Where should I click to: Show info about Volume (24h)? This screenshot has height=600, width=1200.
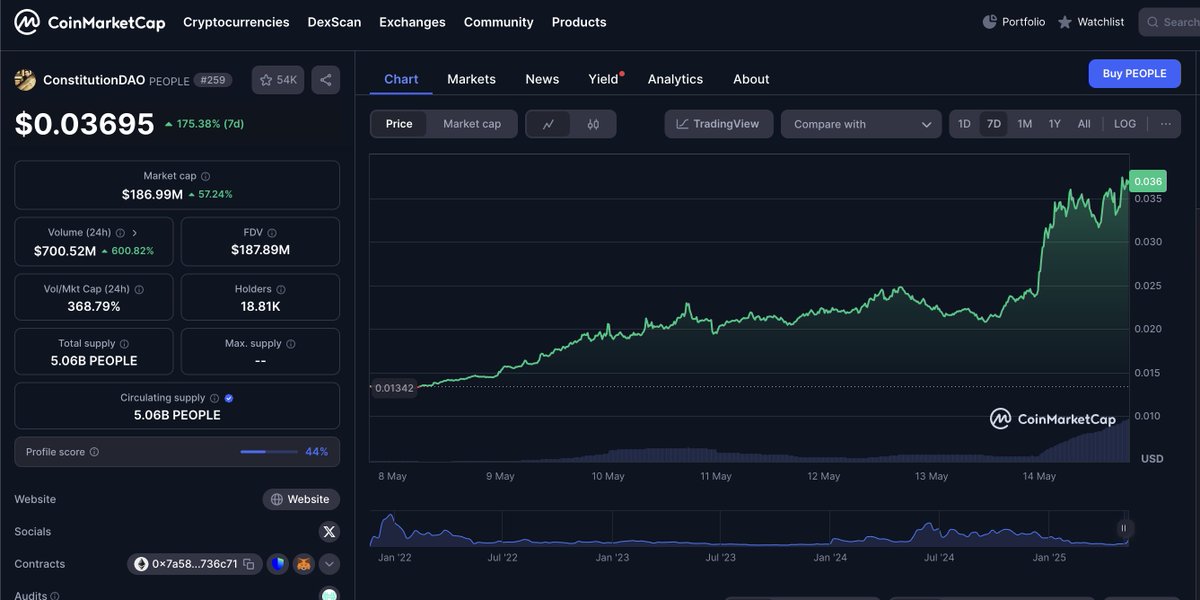coord(120,232)
